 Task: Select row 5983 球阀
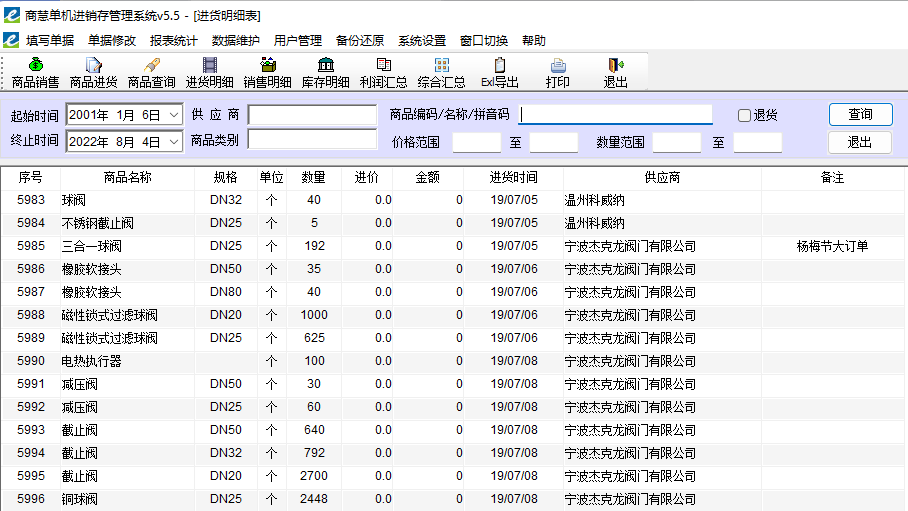pyautogui.click(x=452, y=200)
